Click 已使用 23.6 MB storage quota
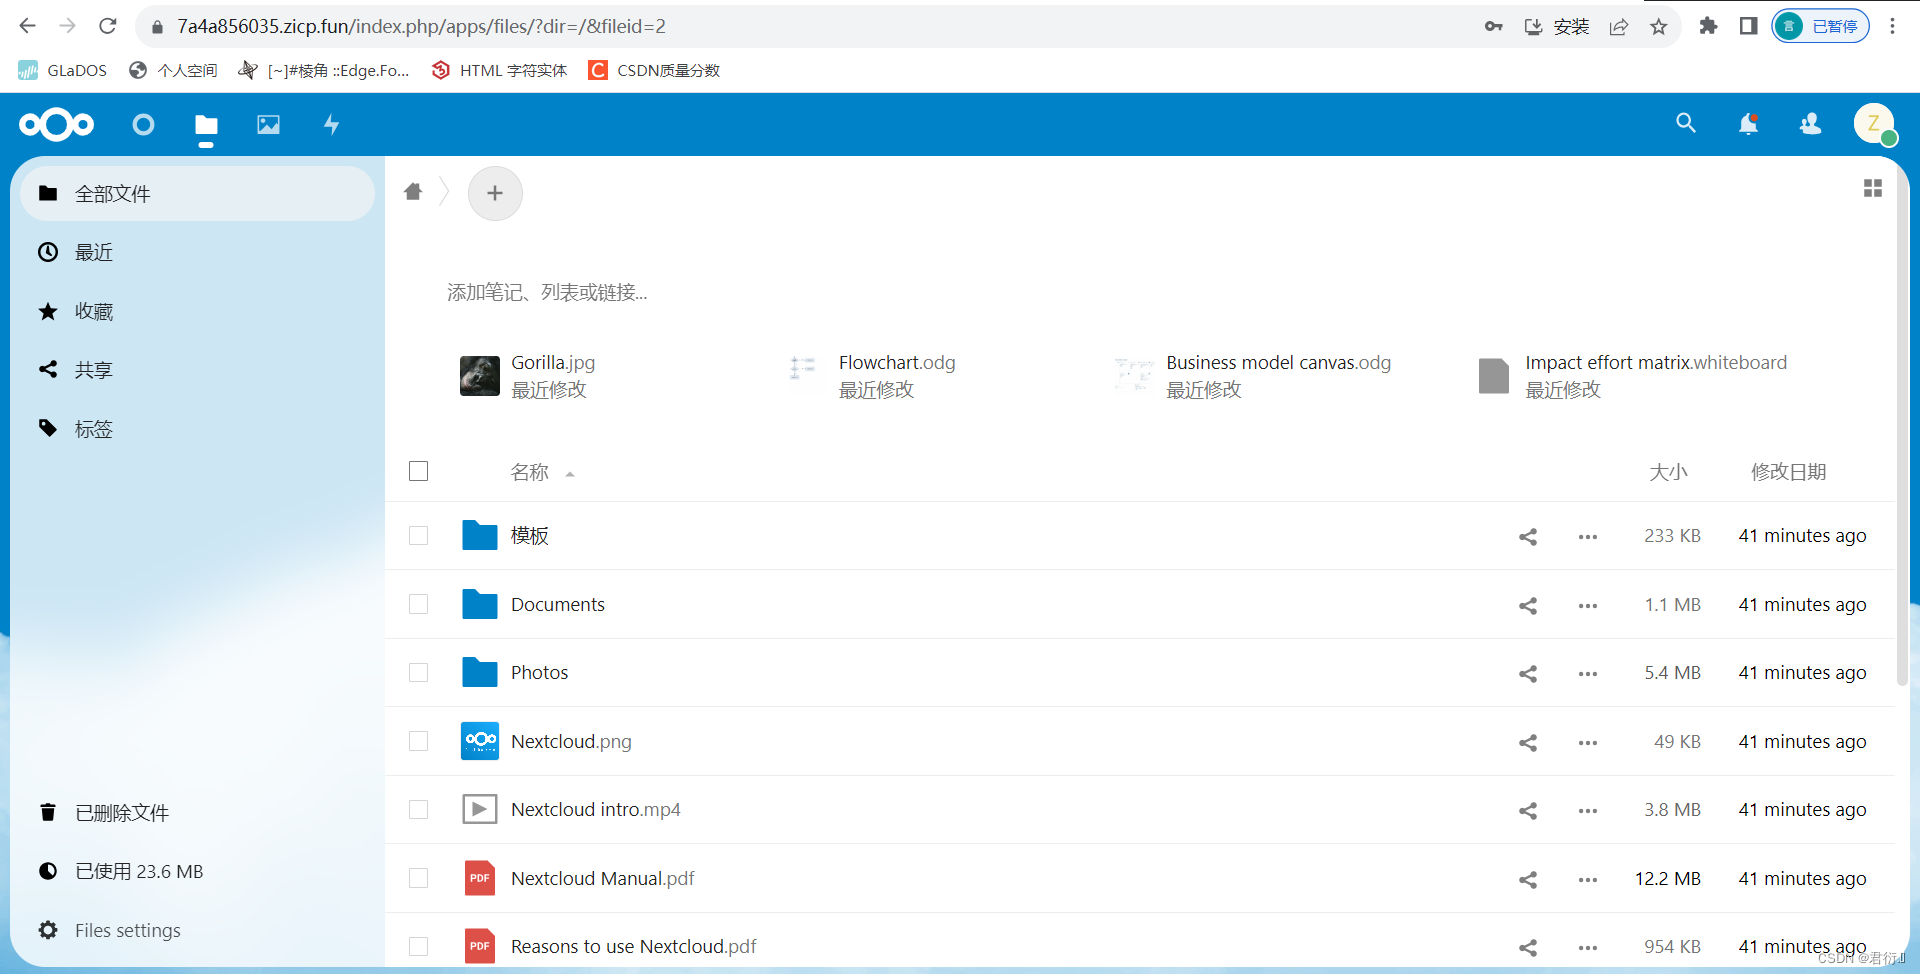The image size is (1920, 974). pos(197,871)
